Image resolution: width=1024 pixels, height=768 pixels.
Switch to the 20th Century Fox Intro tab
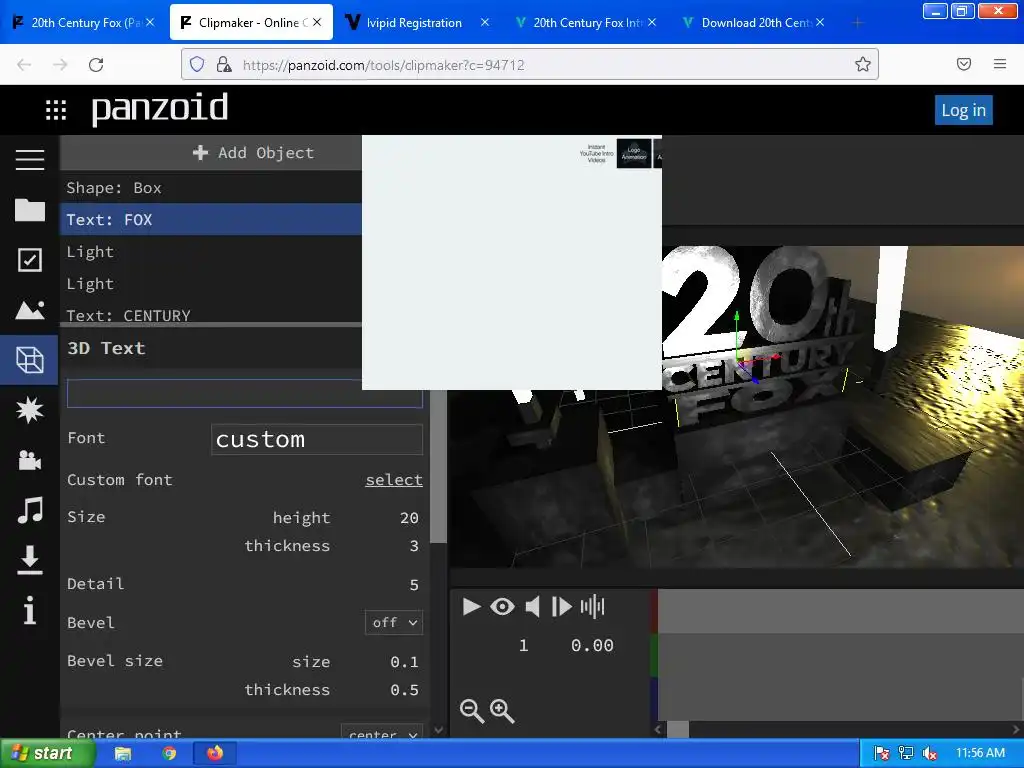(x=586, y=22)
